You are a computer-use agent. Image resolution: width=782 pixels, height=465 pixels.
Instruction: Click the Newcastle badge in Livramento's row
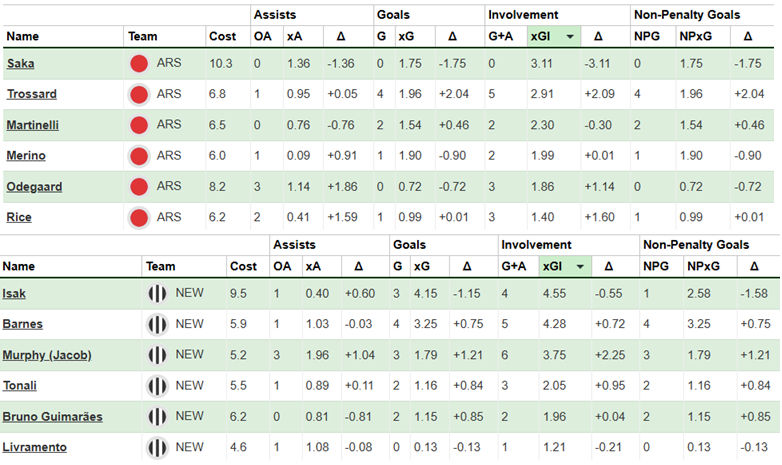(156, 447)
